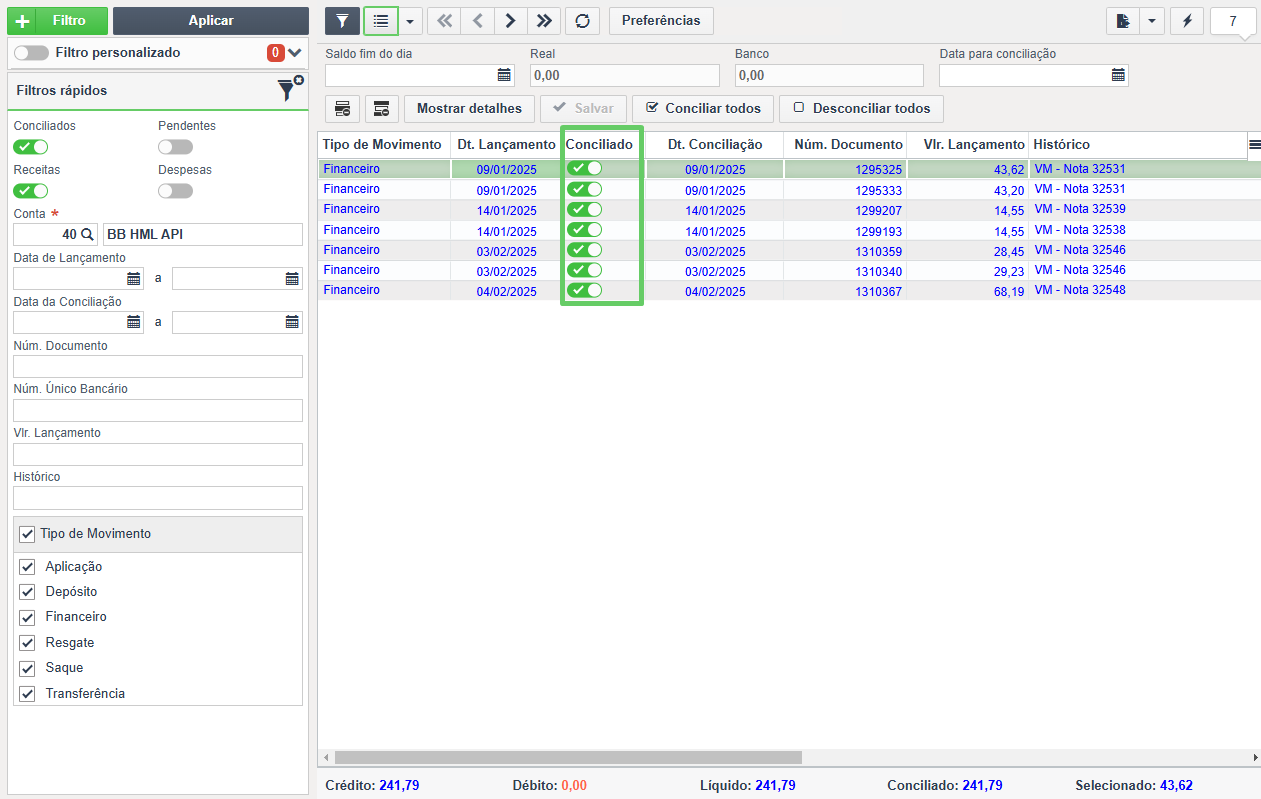Click Desconciliar todos button

(861, 108)
